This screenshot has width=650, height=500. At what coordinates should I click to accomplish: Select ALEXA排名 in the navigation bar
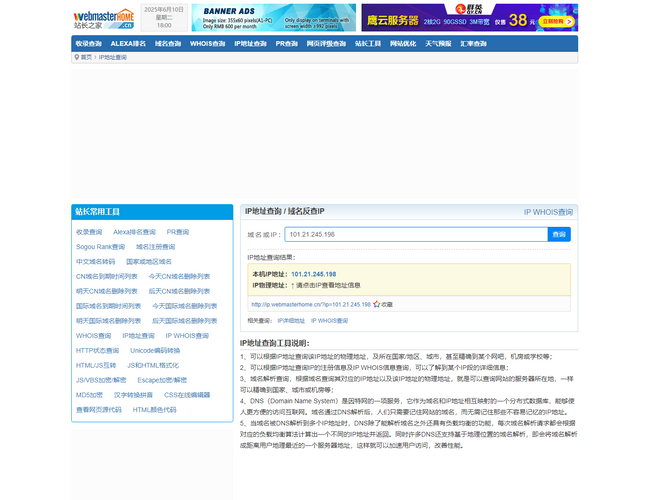[128, 44]
